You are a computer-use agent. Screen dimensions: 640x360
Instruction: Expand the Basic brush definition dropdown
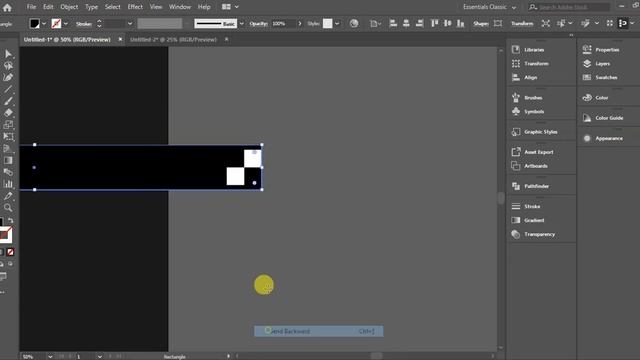click(x=241, y=24)
